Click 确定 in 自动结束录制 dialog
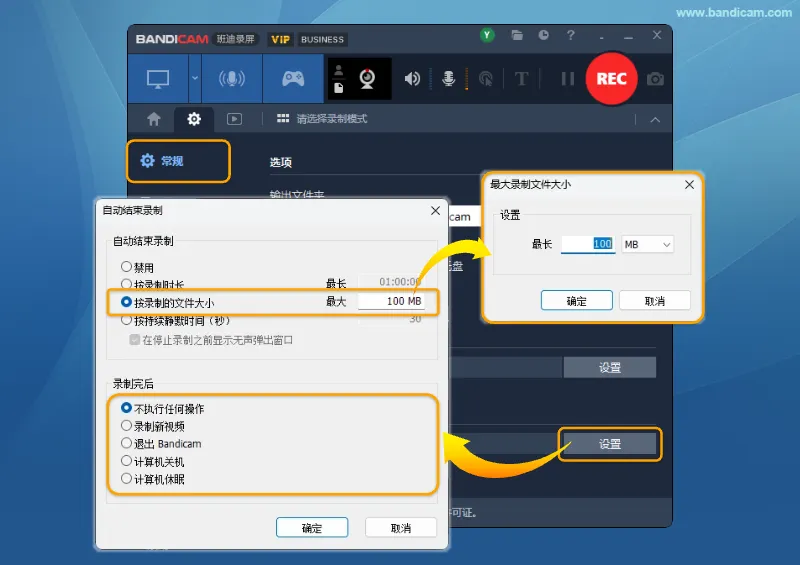The height and width of the screenshot is (565, 800). click(x=312, y=528)
